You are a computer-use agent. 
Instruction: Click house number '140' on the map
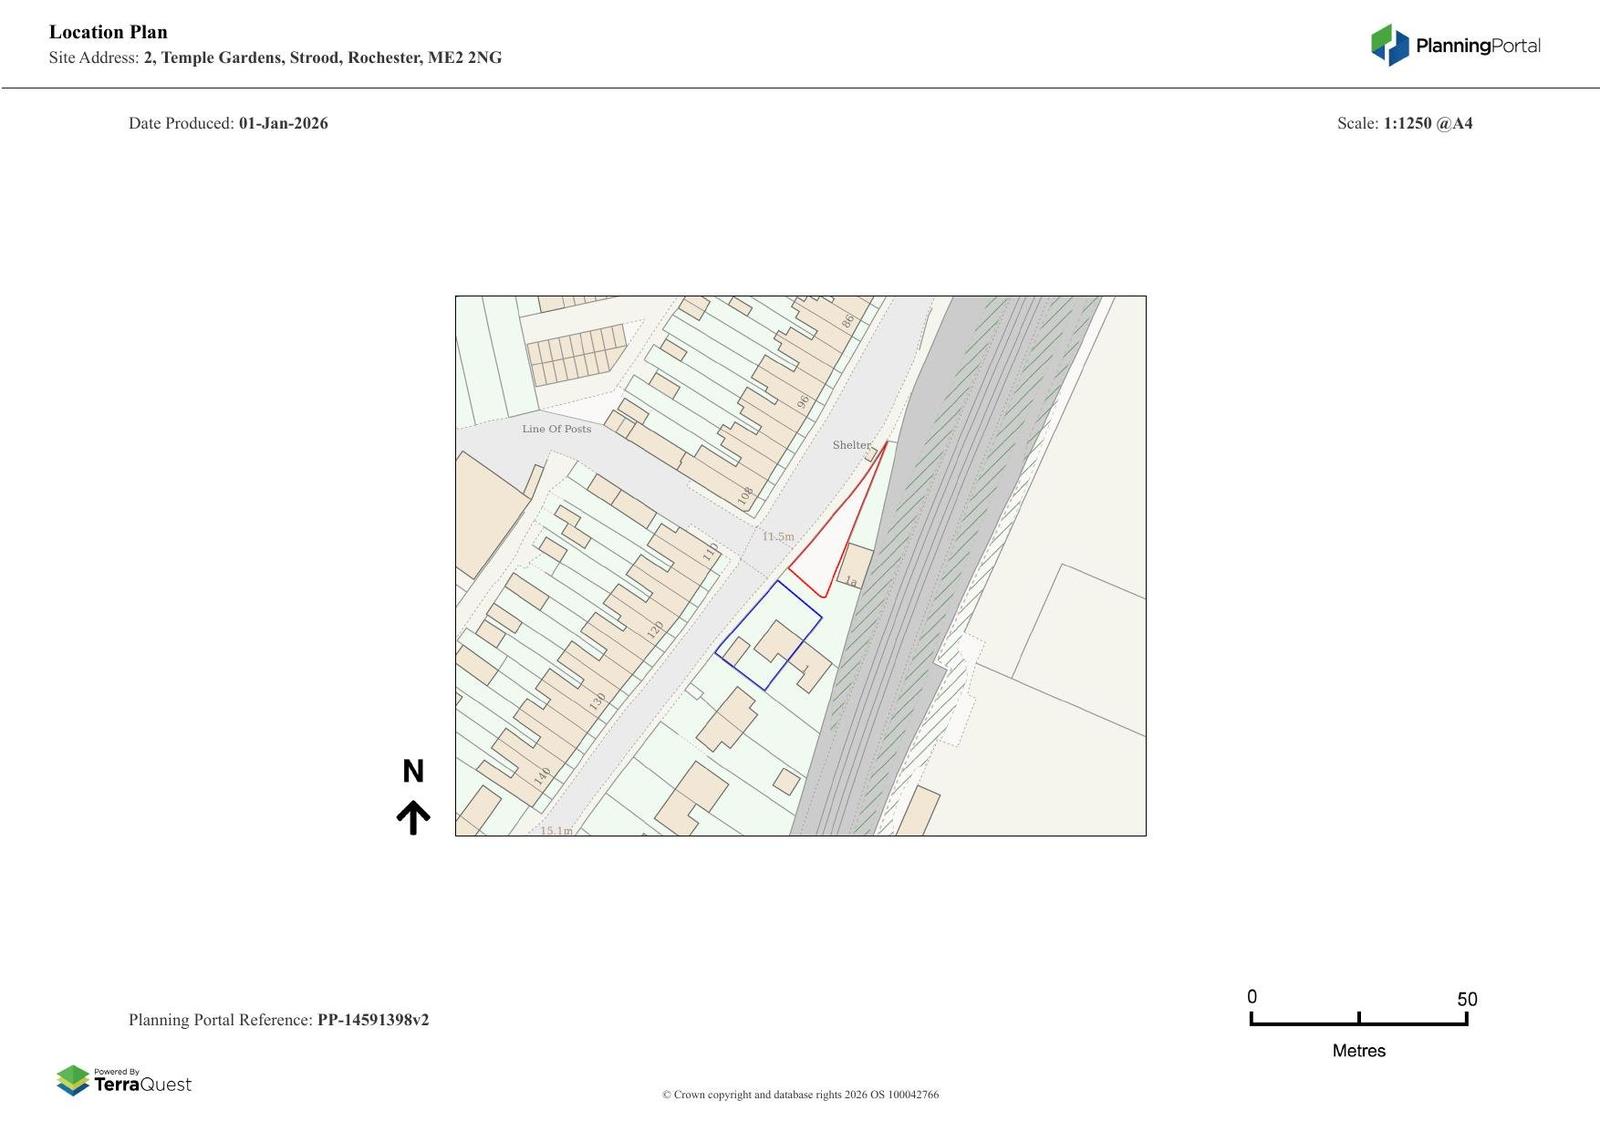click(541, 776)
